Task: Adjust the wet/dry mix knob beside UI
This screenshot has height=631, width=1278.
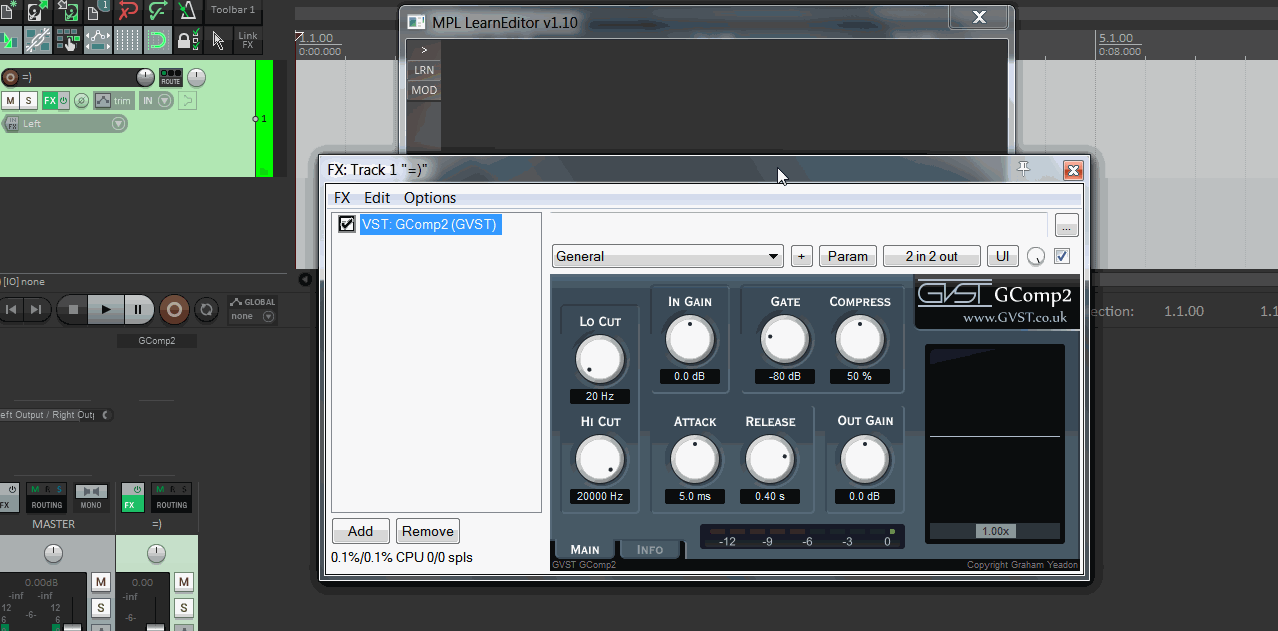Action: [x=1036, y=257]
